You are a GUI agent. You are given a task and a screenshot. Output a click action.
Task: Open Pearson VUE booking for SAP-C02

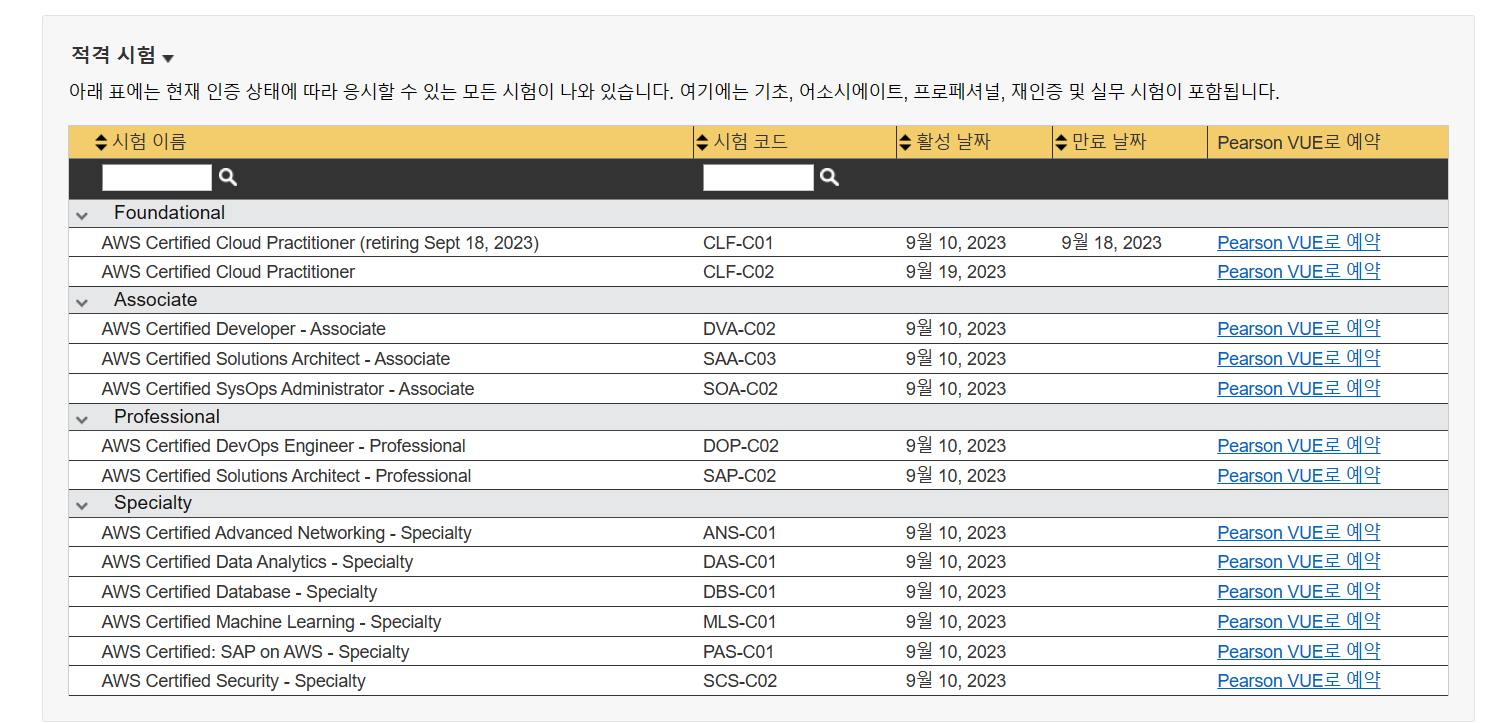pos(1298,476)
